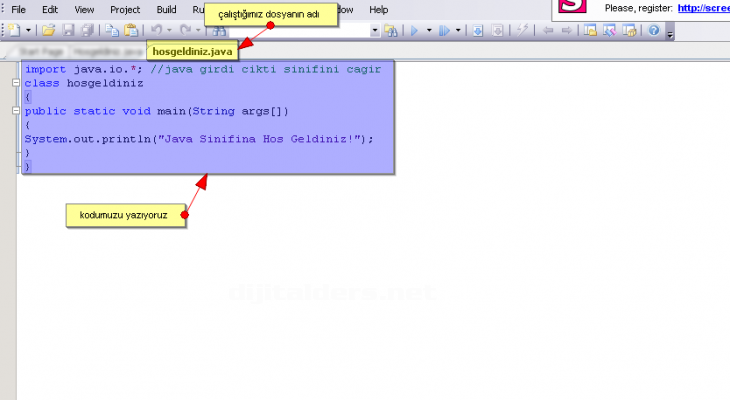The width and height of the screenshot is (730, 400).
Task: Open the New file dropdown arrow
Action: (x=28, y=31)
